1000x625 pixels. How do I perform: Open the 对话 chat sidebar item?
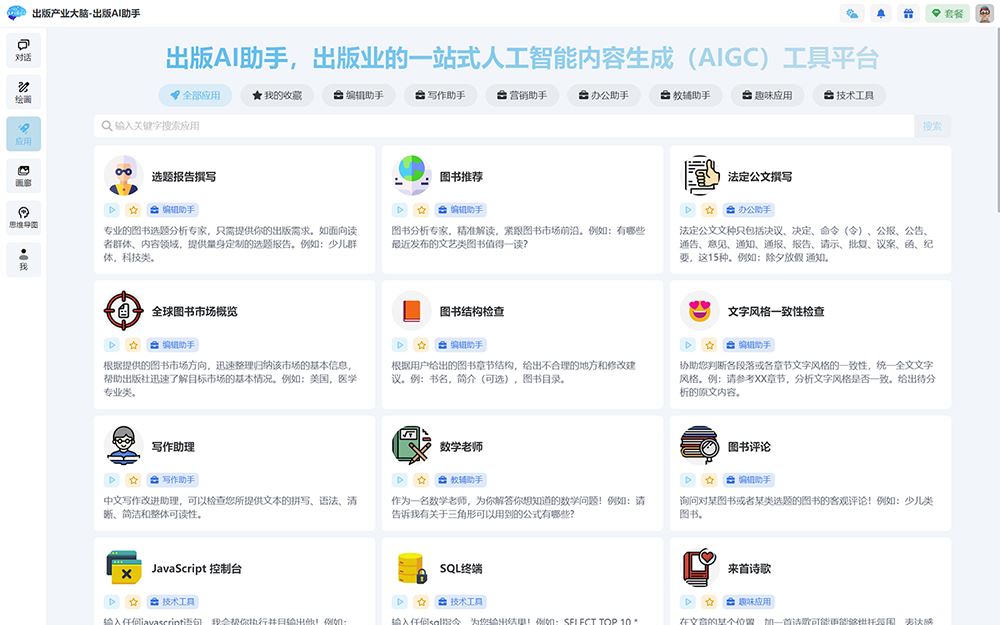23,49
